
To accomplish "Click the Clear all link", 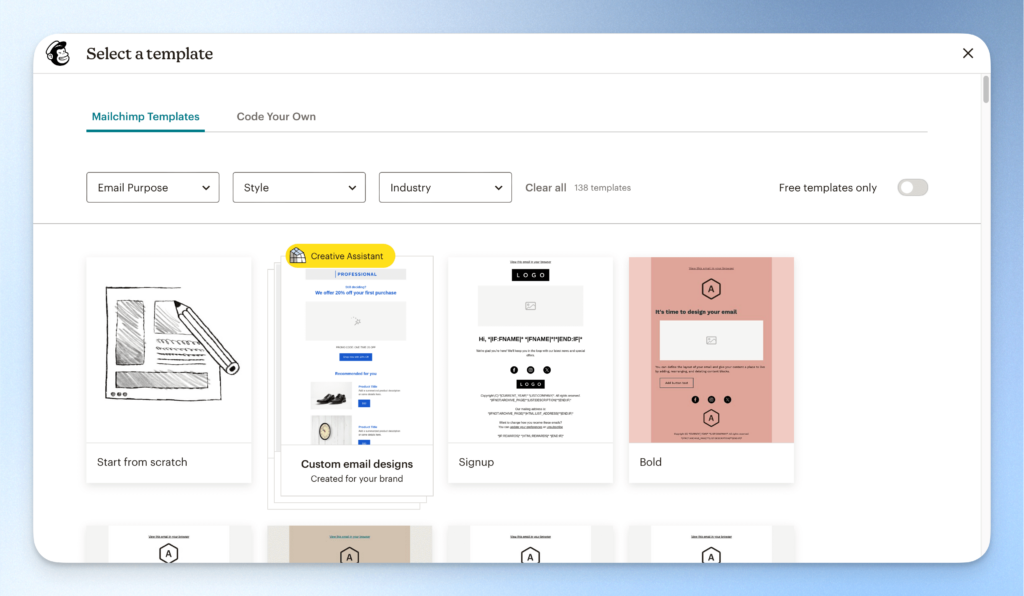I will coord(545,187).
